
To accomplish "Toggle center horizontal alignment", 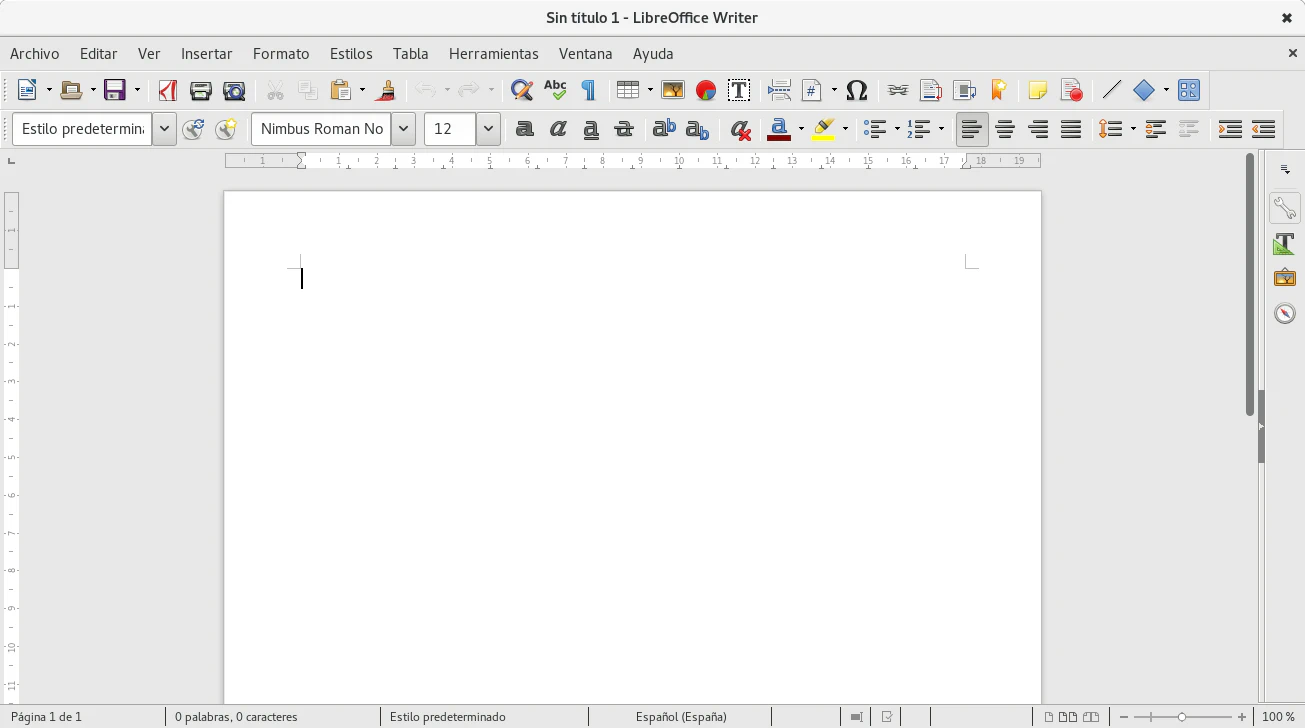I will pyautogui.click(x=1005, y=129).
